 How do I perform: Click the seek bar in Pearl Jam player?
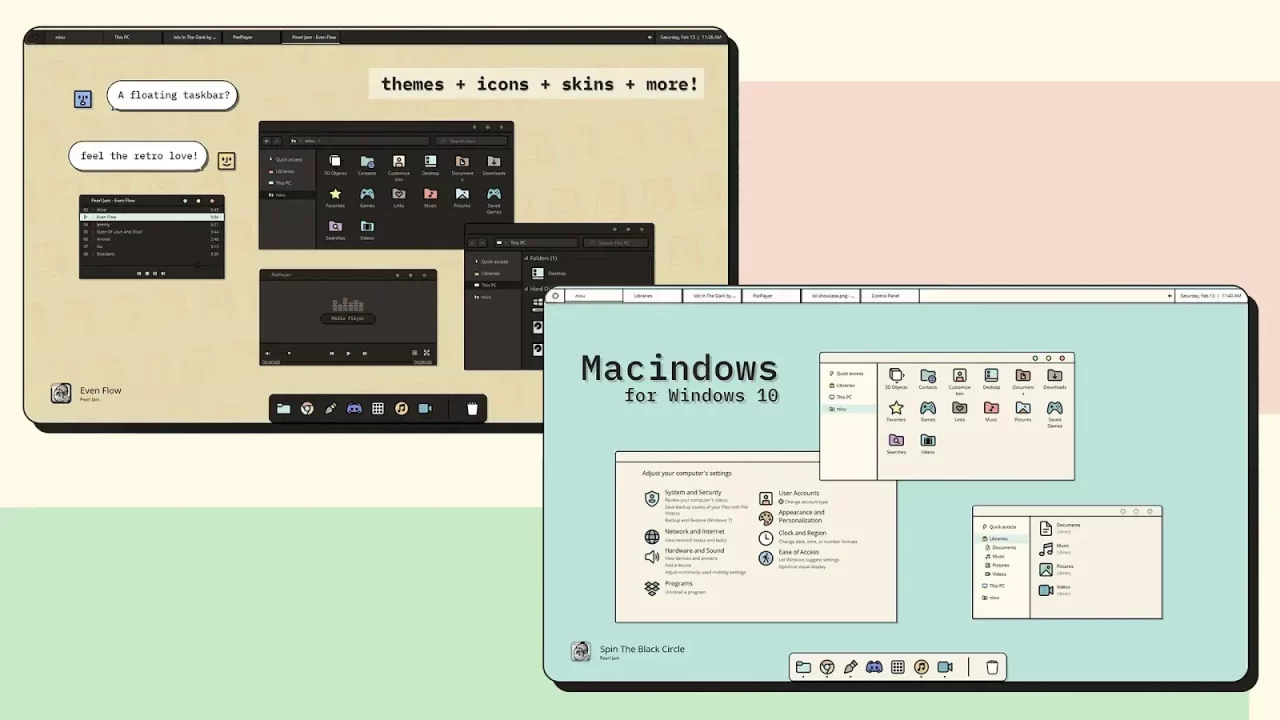point(151,265)
